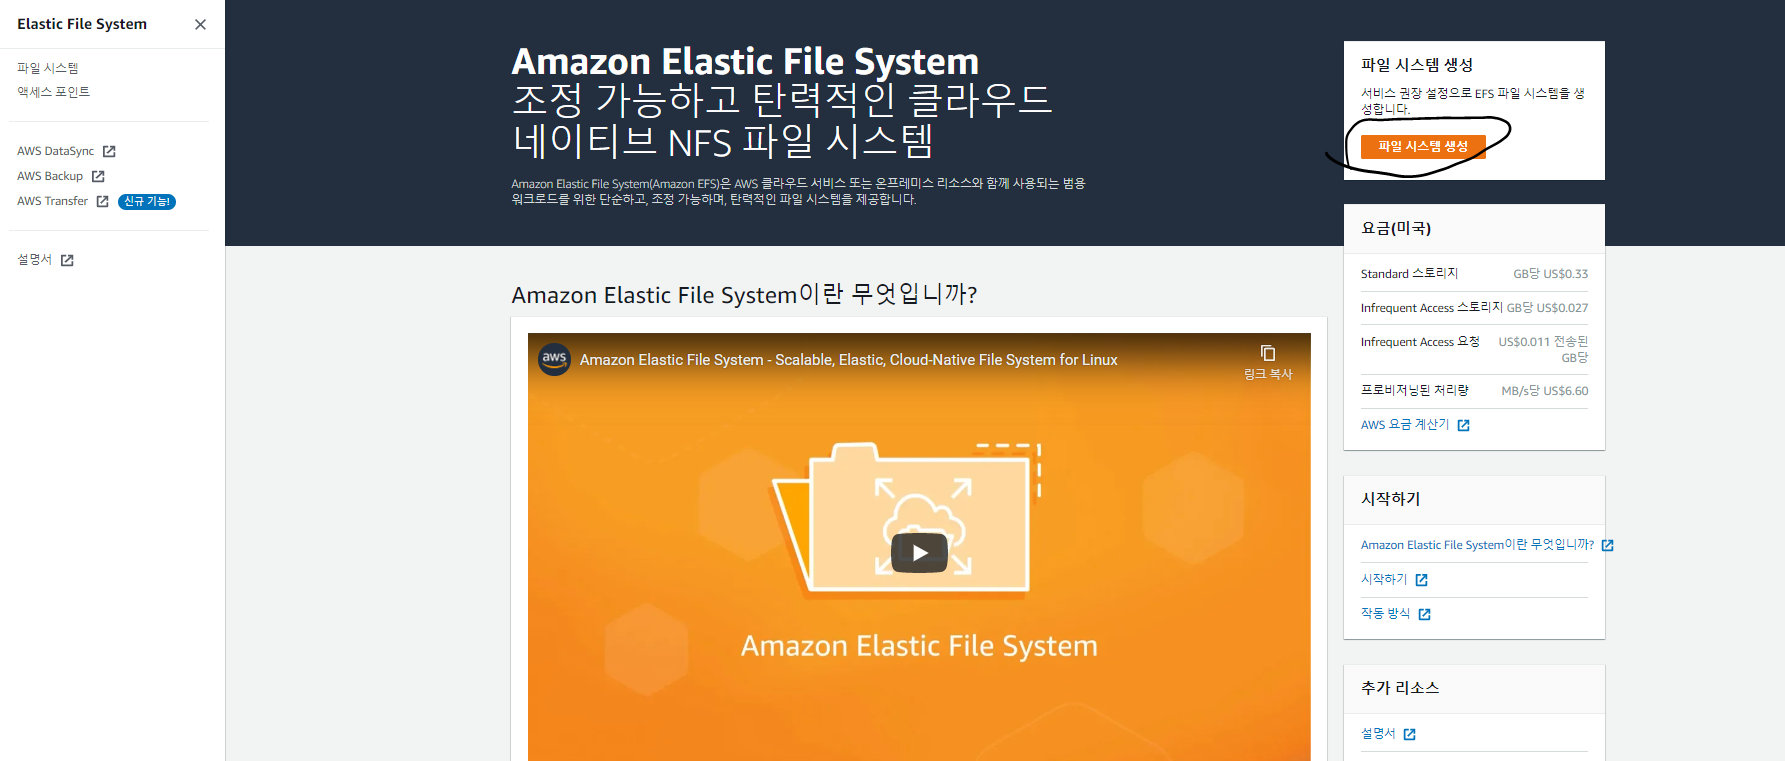
Task: Open 설명서 link in the left sidebar
Action: [x=35, y=260]
